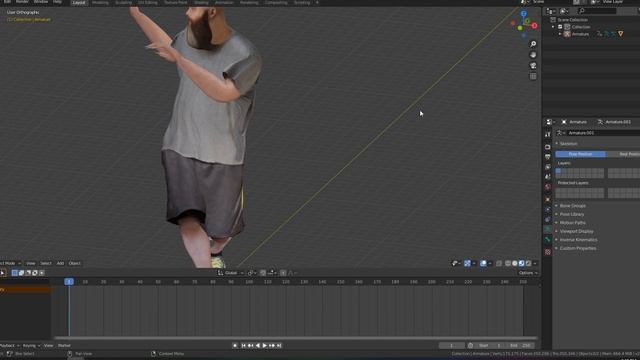This screenshot has width=640, height=360.
Task: Switch to wireframe viewport shading
Action: [508, 264]
